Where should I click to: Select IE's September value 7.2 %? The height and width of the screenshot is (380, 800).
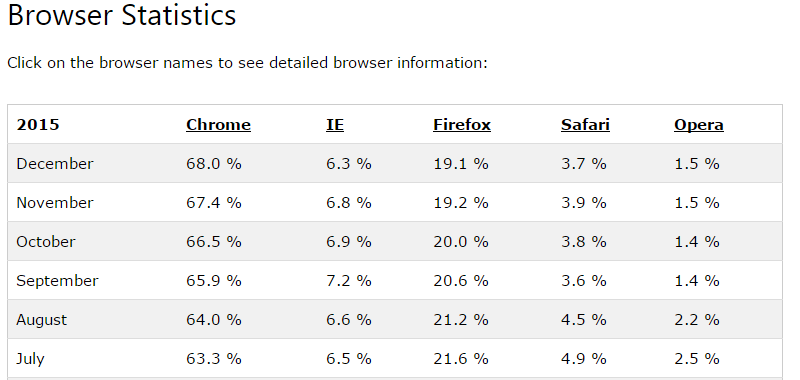coord(349,281)
